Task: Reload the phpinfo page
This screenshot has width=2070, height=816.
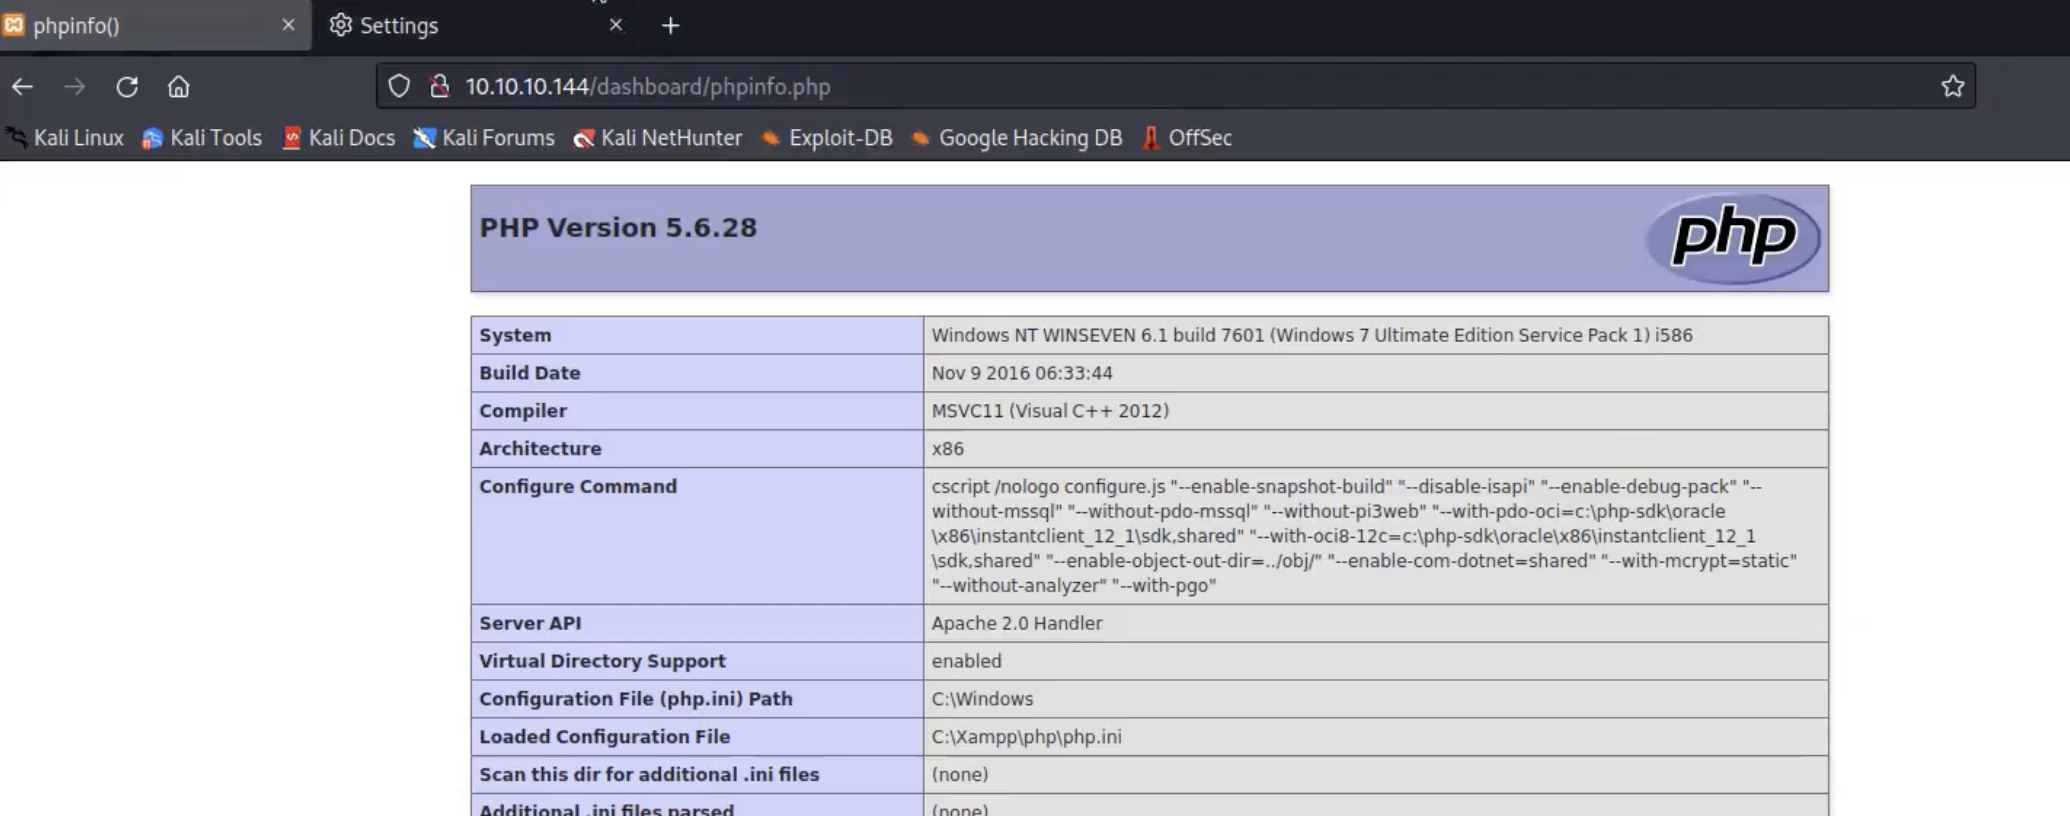Action: (127, 87)
